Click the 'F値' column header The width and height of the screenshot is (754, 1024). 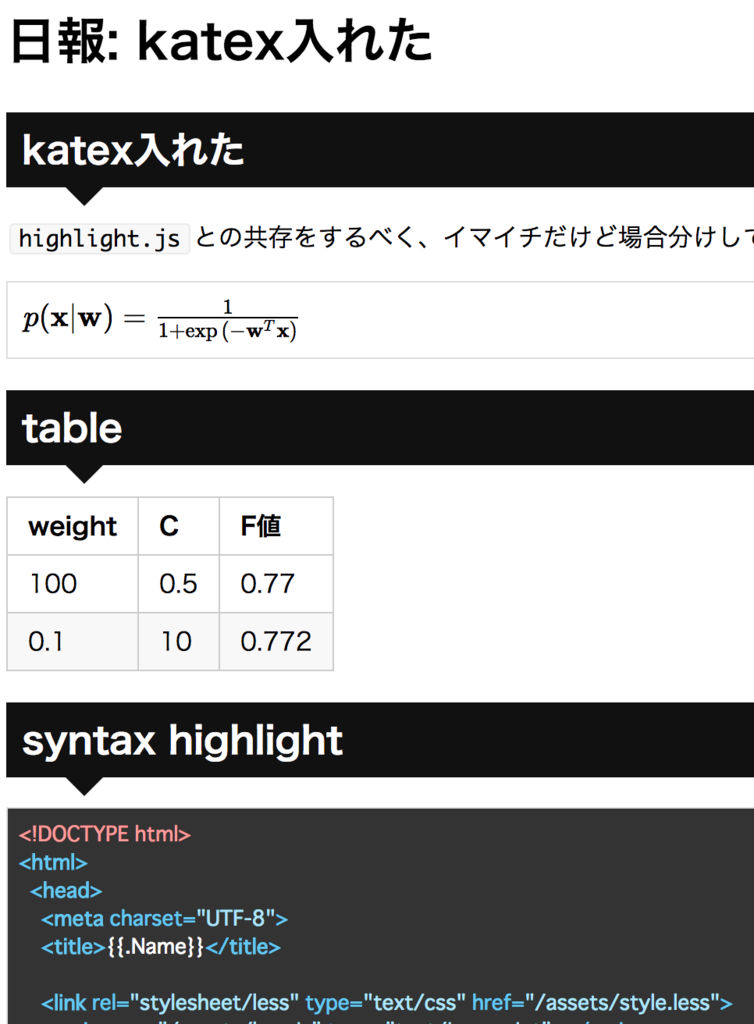276,526
